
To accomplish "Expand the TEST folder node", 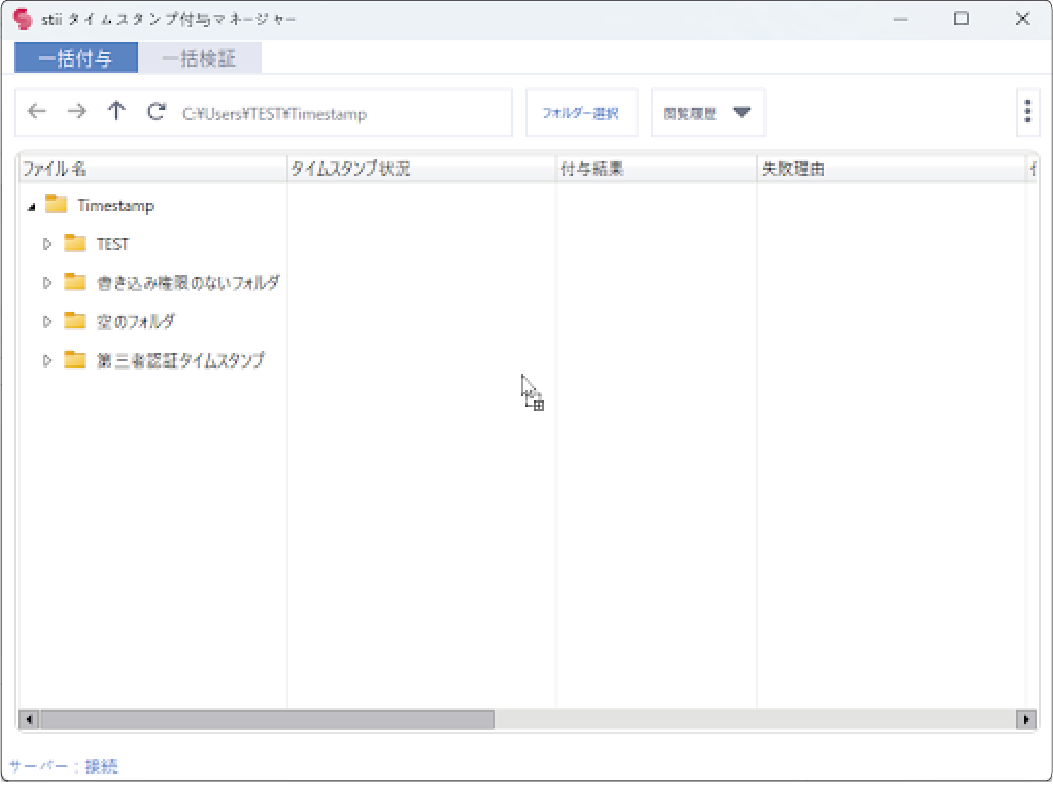I will [46, 244].
